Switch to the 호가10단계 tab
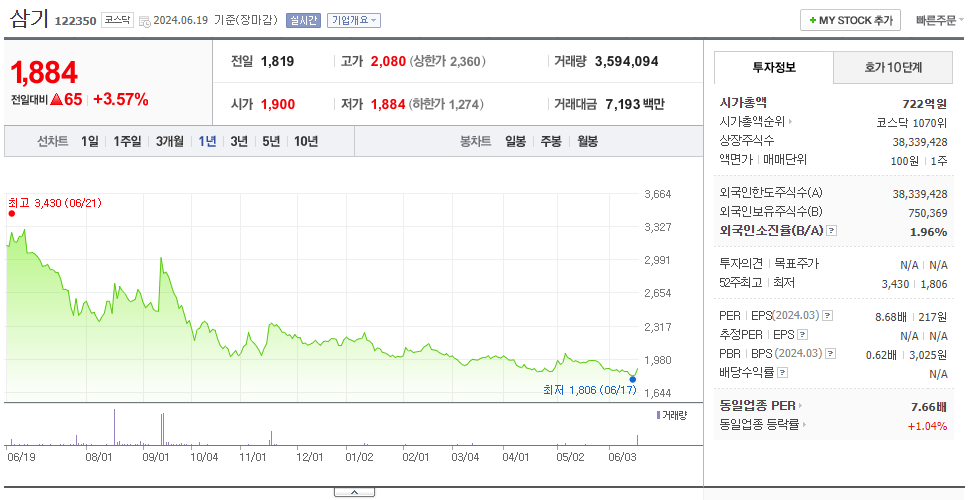The image size is (968, 500). click(893, 67)
